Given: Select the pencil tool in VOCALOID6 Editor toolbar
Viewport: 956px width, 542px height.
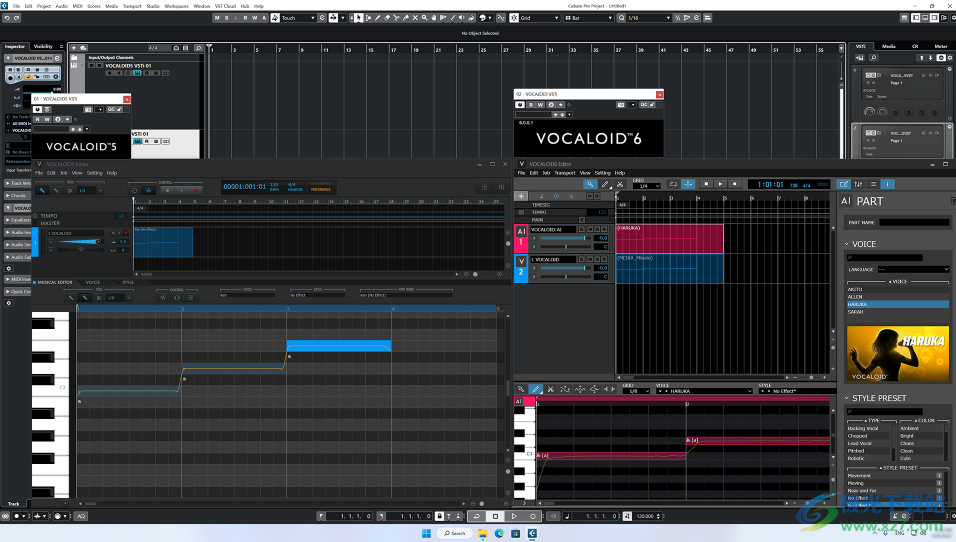Looking at the screenshot, I should click(x=606, y=184).
